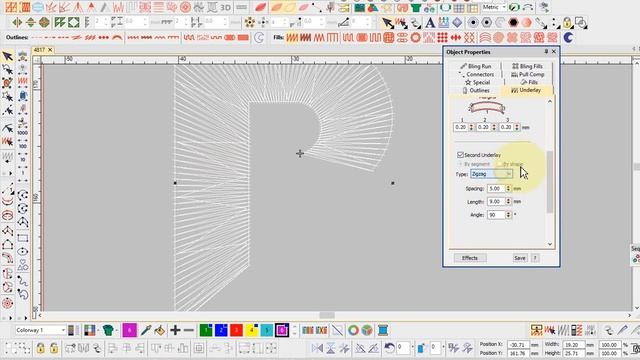
Task: Switch to the Bling Run tab
Action: click(476, 66)
